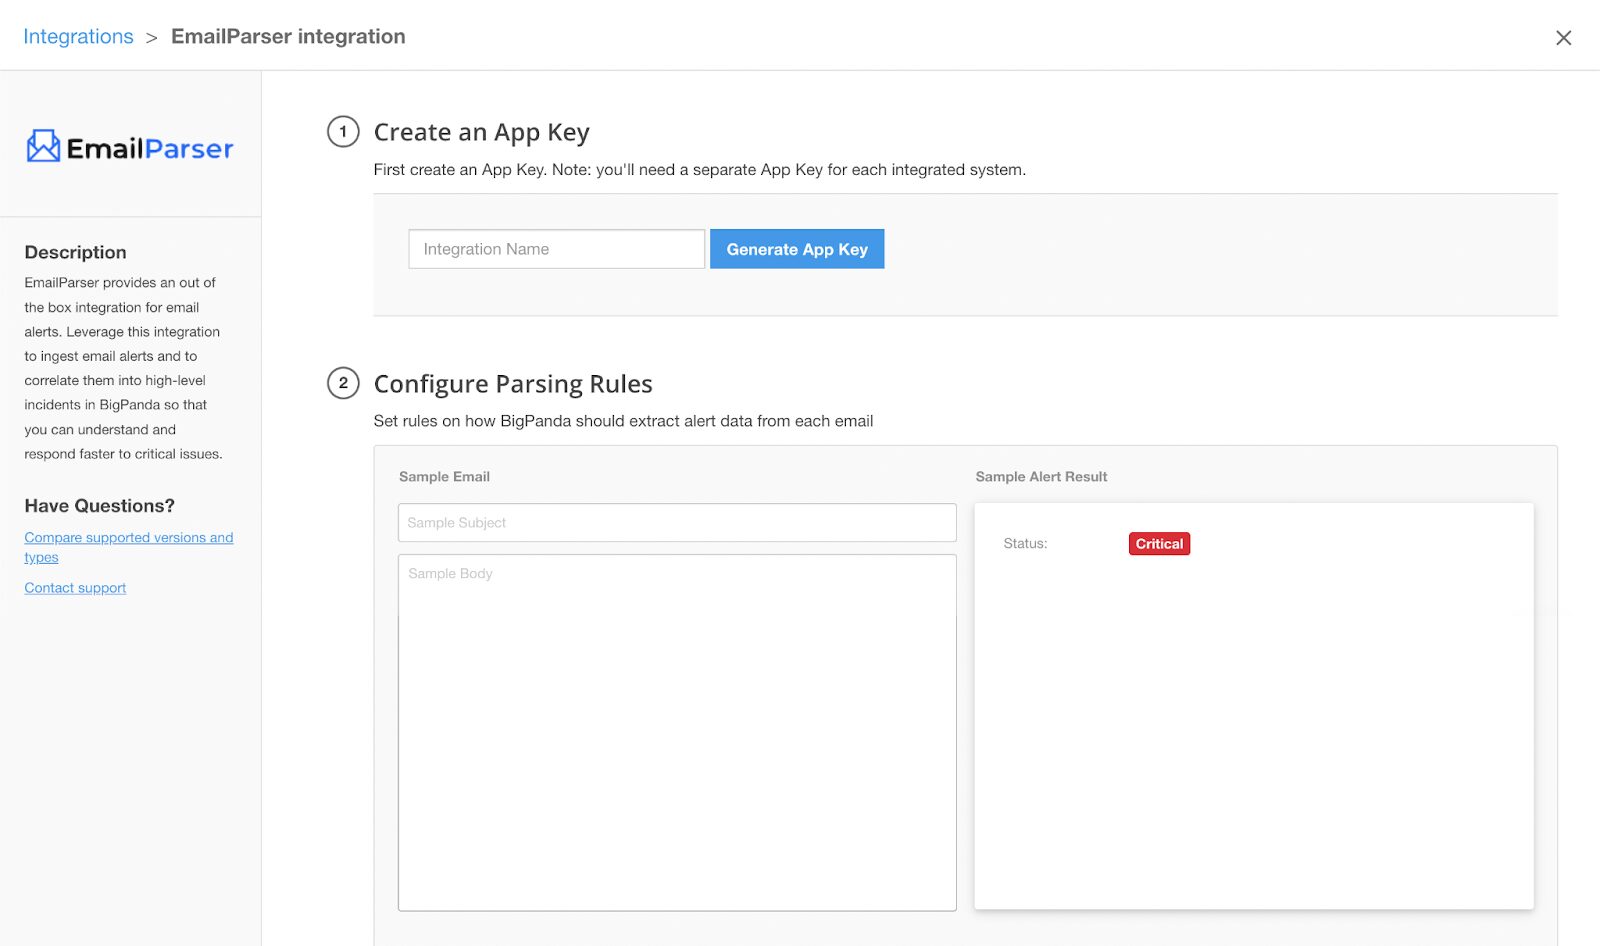The height and width of the screenshot is (946, 1600).
Task: Click the 'Set rules on how BigPanda' text
Action: [623, 421]
